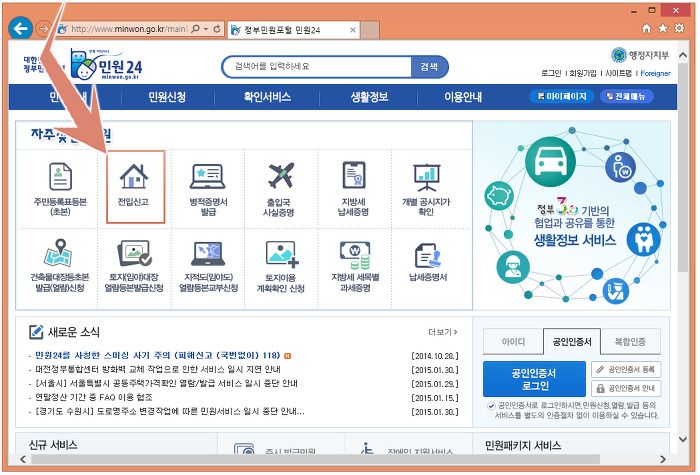Open the 개별 공시지가 확인 chart icon
This screenshot has width=700, height=475.
click(427, 178)
